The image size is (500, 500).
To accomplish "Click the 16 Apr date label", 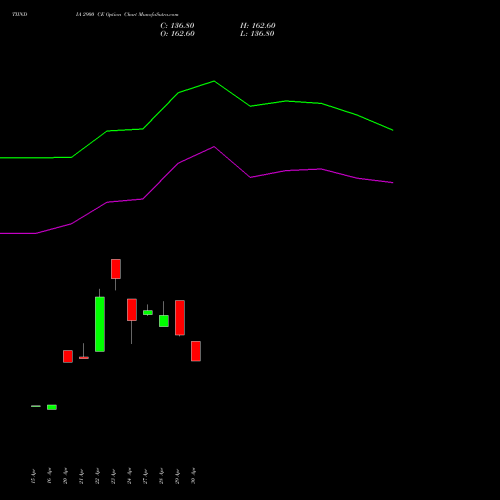I will tap(49, 476).
